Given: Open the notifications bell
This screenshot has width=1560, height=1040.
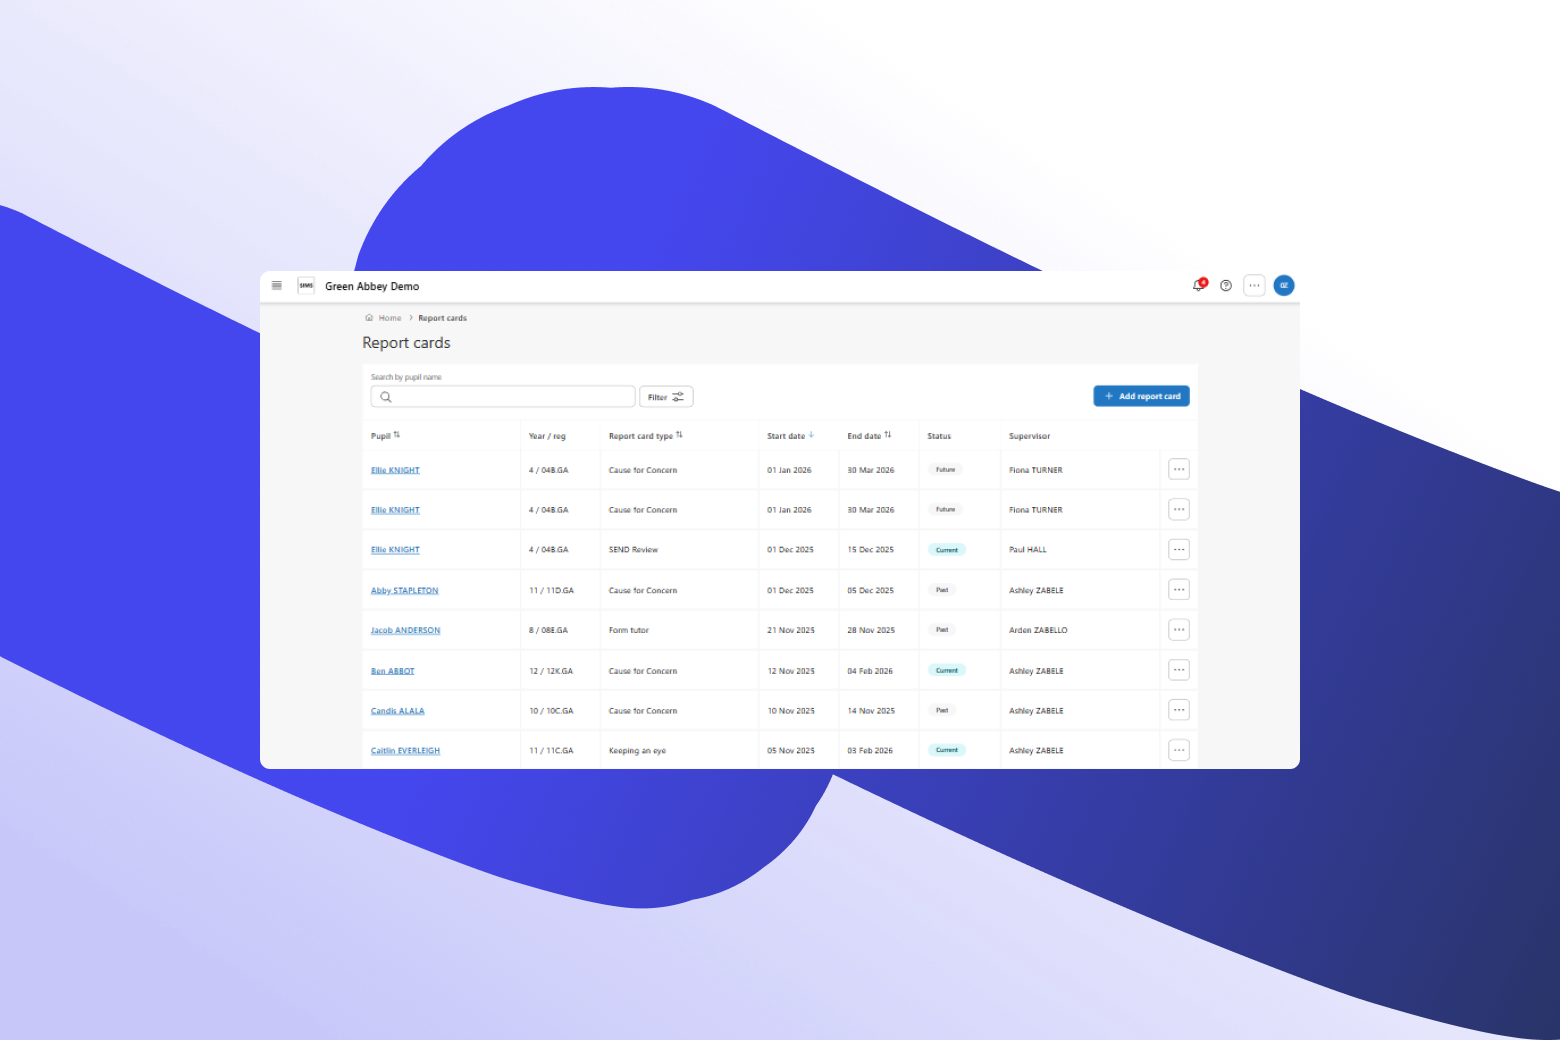Looking at the screenshot, I should click(1198, 286).
